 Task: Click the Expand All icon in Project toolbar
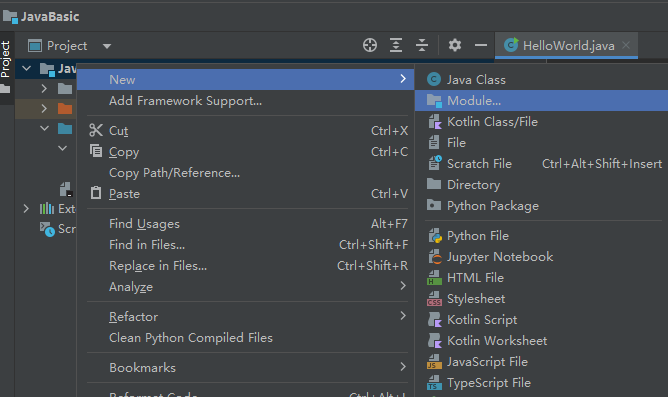tap(396, 45)
